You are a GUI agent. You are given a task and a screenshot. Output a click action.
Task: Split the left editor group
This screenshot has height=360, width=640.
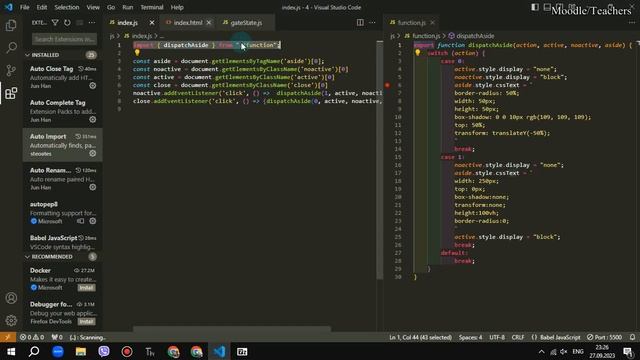pyautogui.click(x=360, y=22)
